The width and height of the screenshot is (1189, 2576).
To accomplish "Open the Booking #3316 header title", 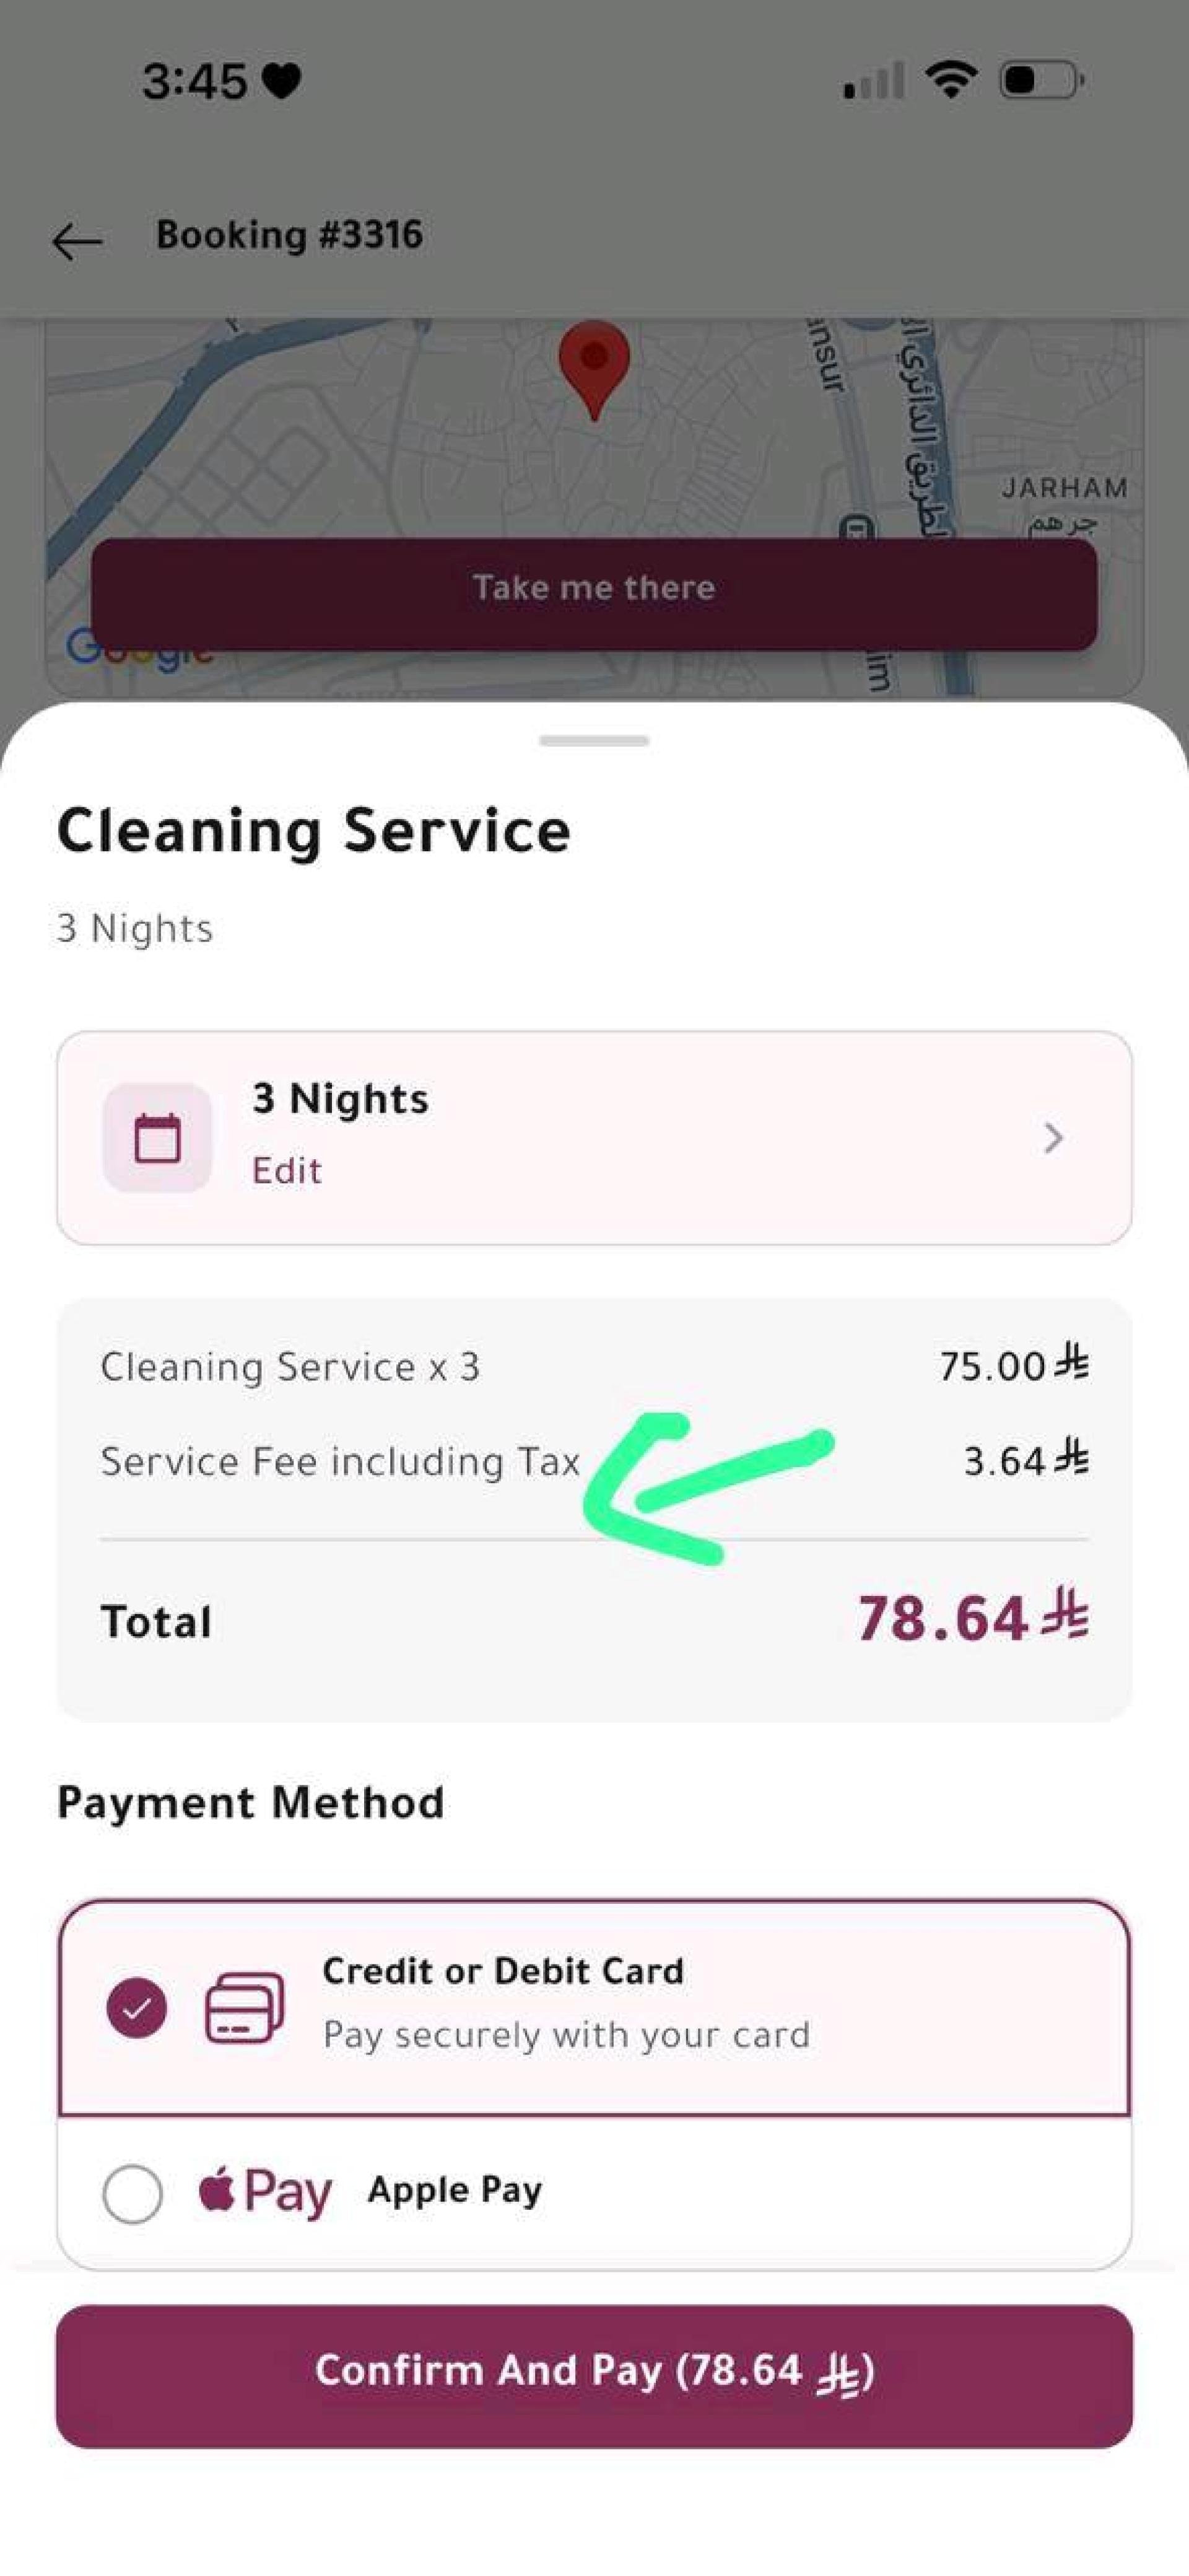I will [289, 235].
